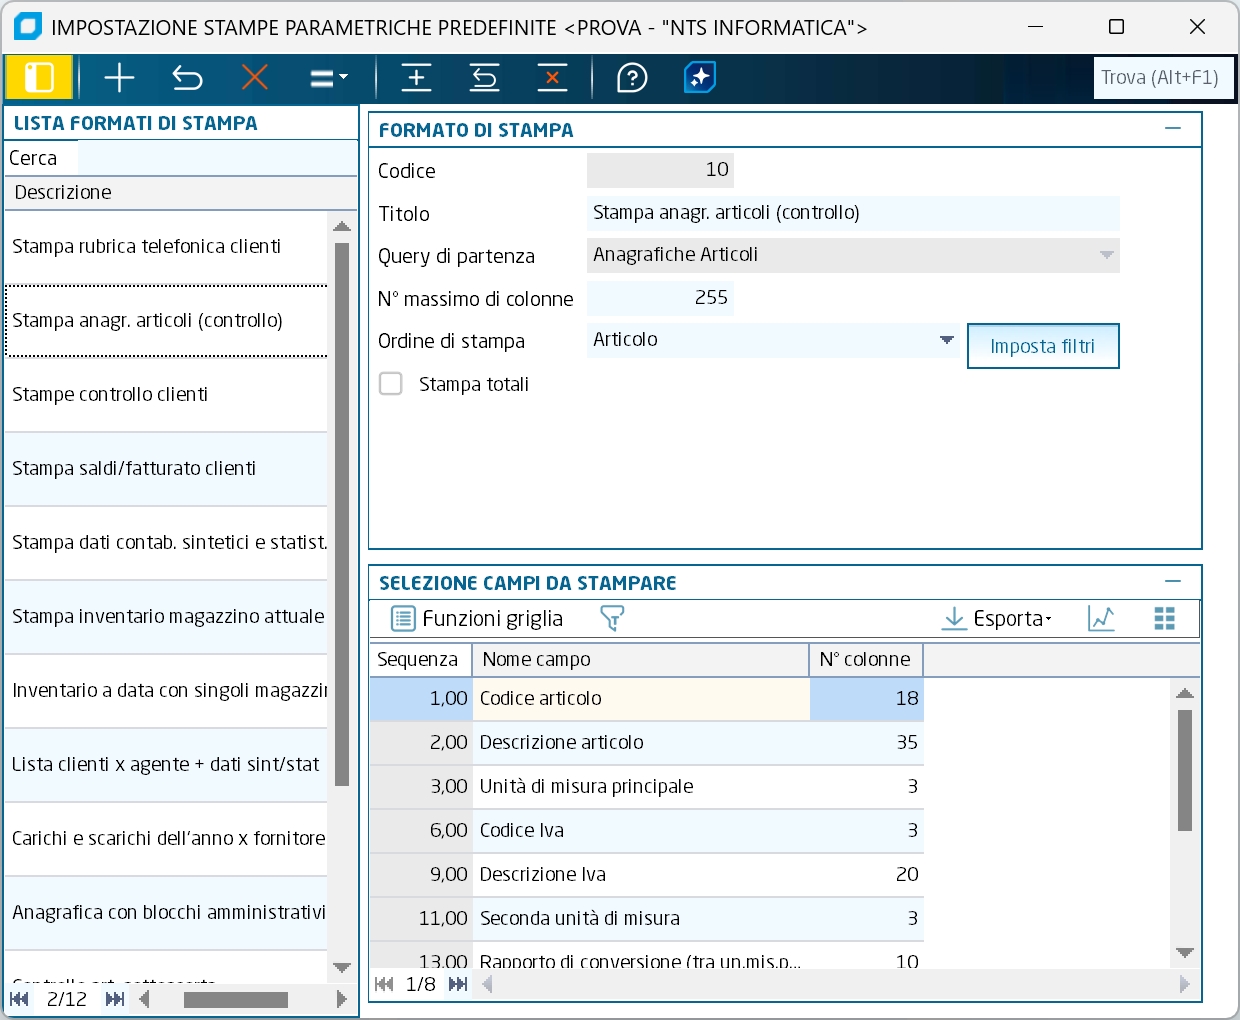Click the delete row toolbar icon
The image size is (1240, 1020).
[552, 77]
